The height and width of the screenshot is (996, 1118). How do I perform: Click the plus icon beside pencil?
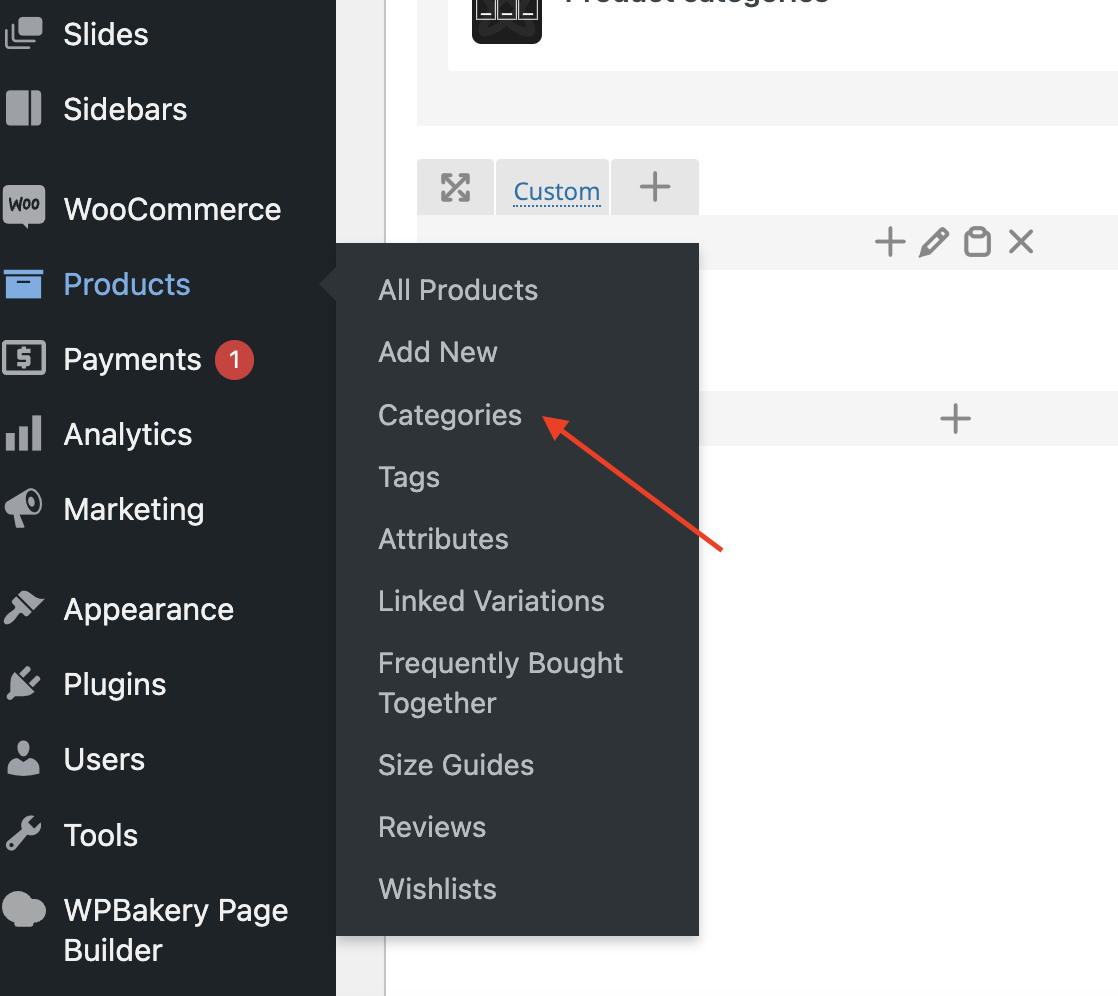890,242
